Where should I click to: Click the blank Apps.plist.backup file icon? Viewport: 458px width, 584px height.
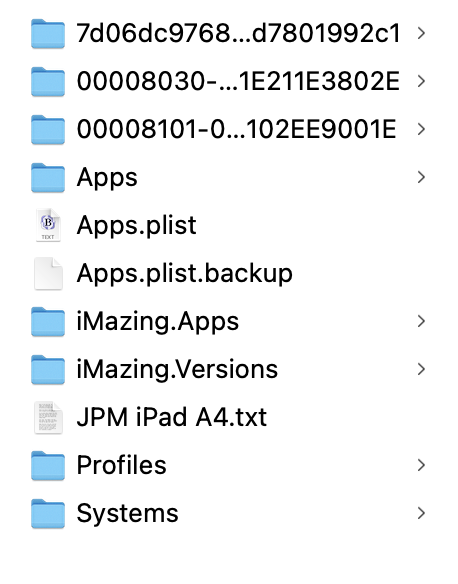(48, 273)
